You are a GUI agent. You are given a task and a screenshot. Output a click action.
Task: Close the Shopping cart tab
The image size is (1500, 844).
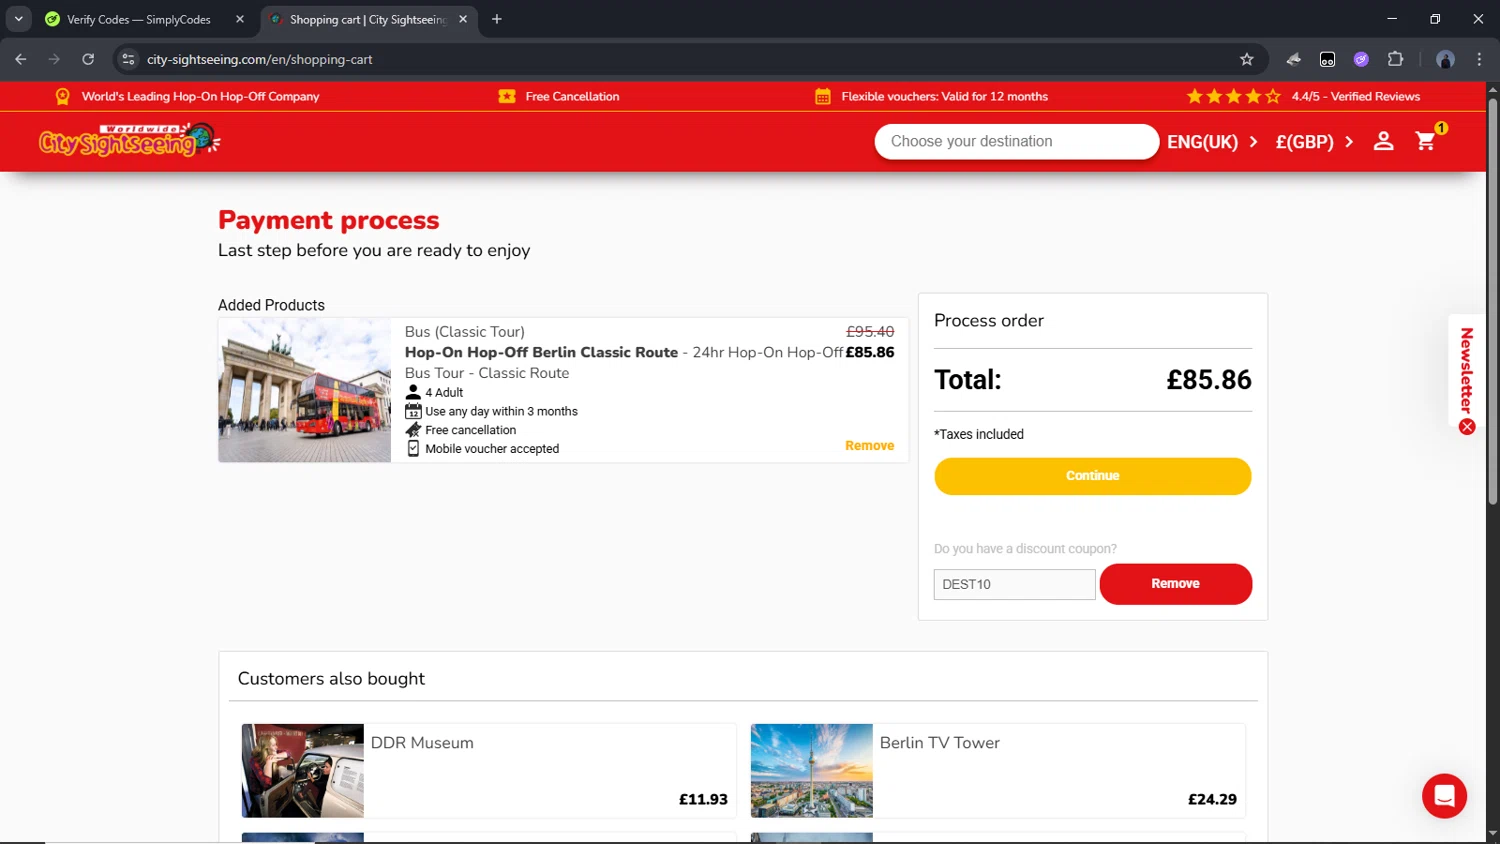coord(463,19)
